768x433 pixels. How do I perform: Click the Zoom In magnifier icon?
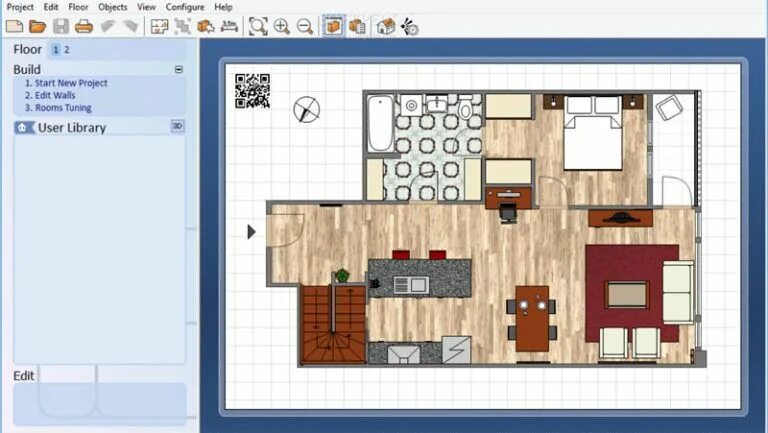pyautogui.click(x=282, y=27)
